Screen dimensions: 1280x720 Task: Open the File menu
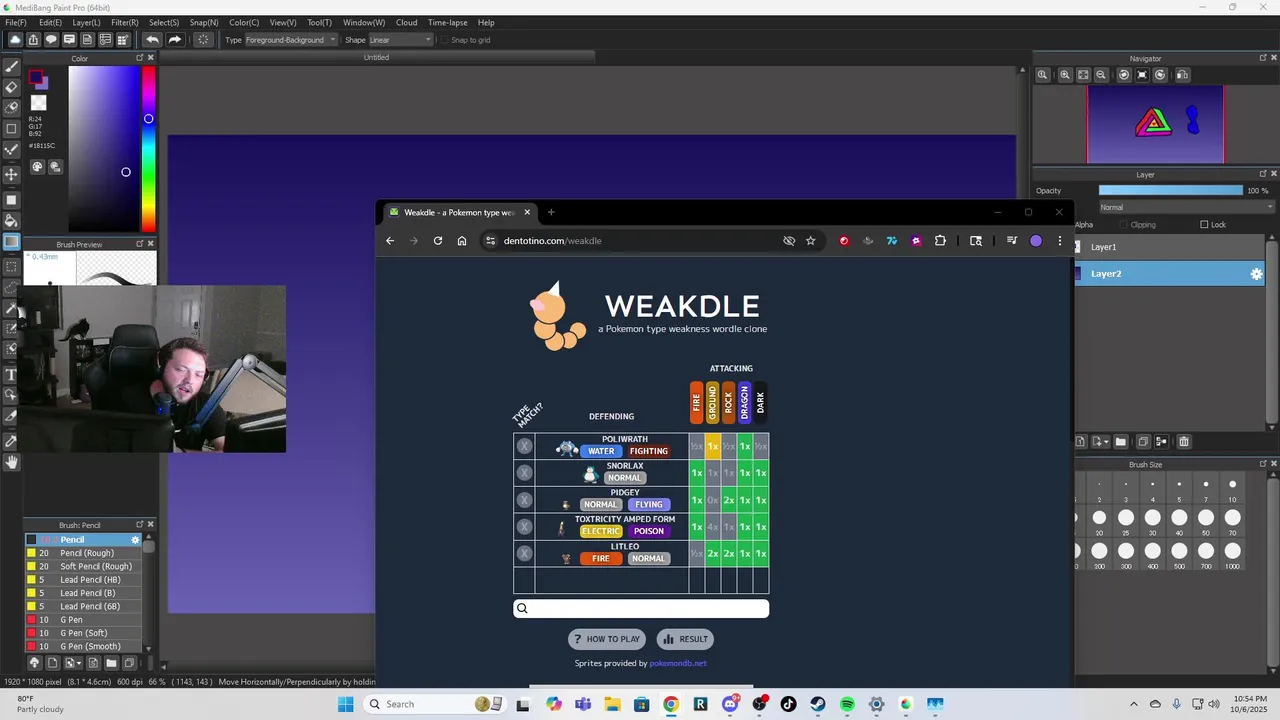(x=16, y=22)
